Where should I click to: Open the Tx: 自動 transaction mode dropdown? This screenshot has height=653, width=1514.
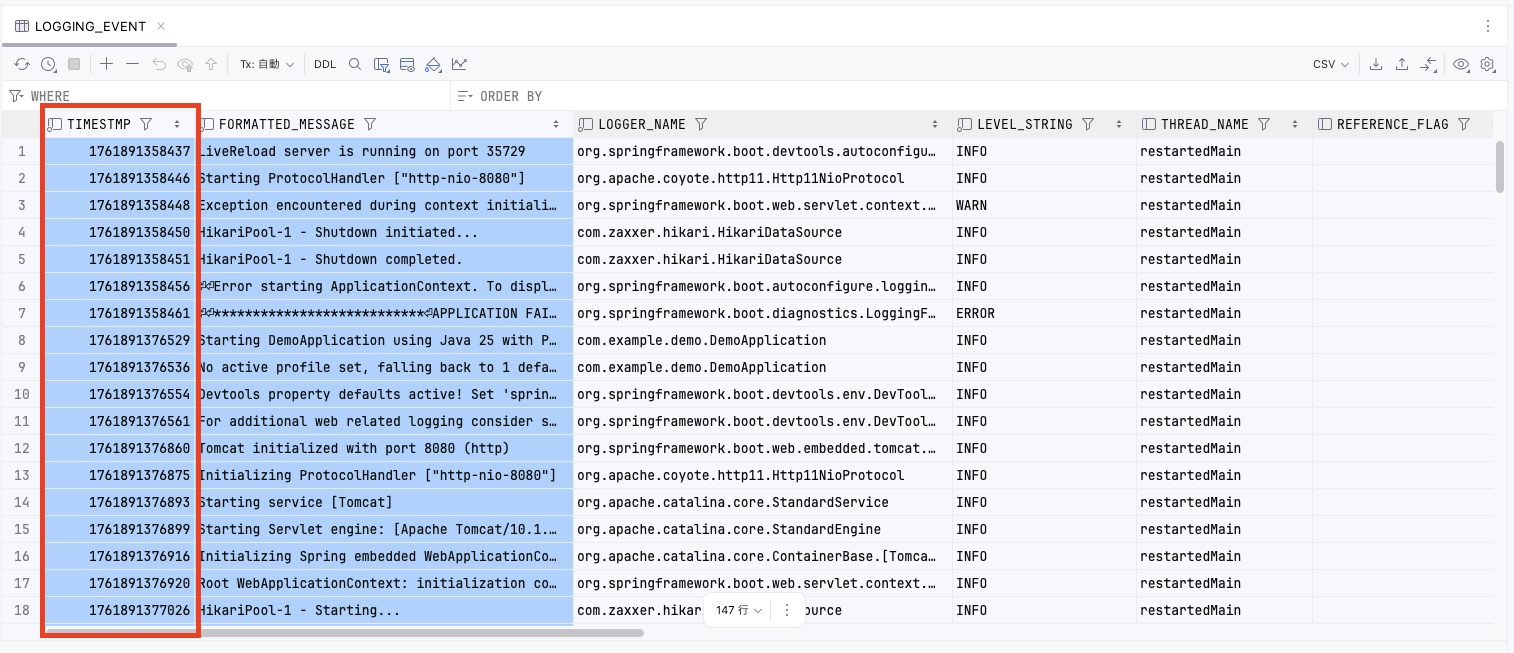266,63
